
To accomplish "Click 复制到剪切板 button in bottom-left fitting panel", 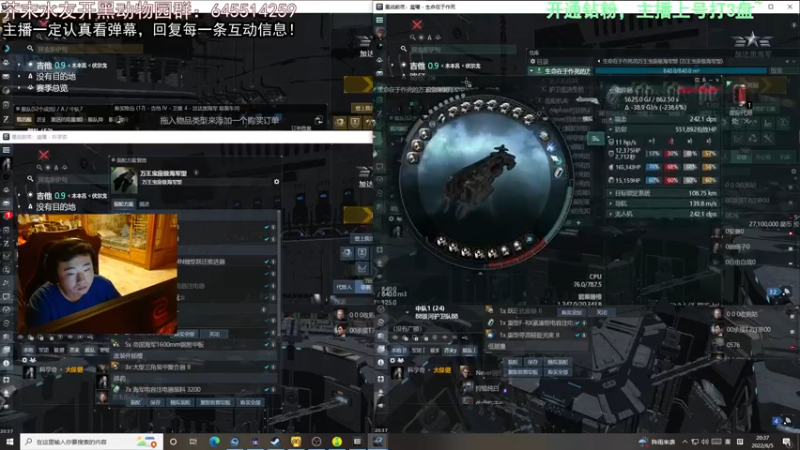I will [215, 403].
